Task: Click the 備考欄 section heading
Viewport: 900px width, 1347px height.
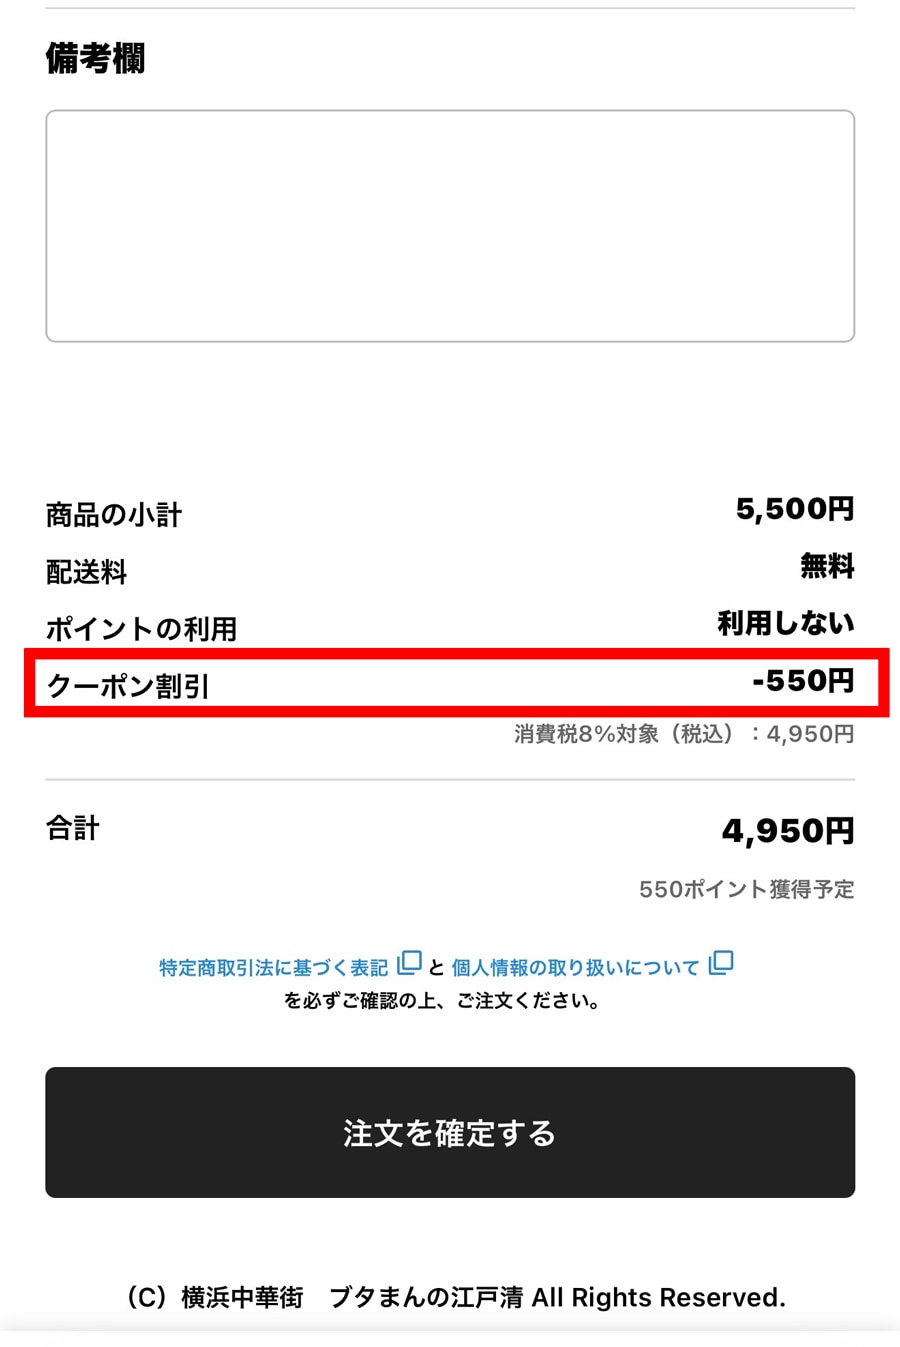Action: click(x=94, y=59)
